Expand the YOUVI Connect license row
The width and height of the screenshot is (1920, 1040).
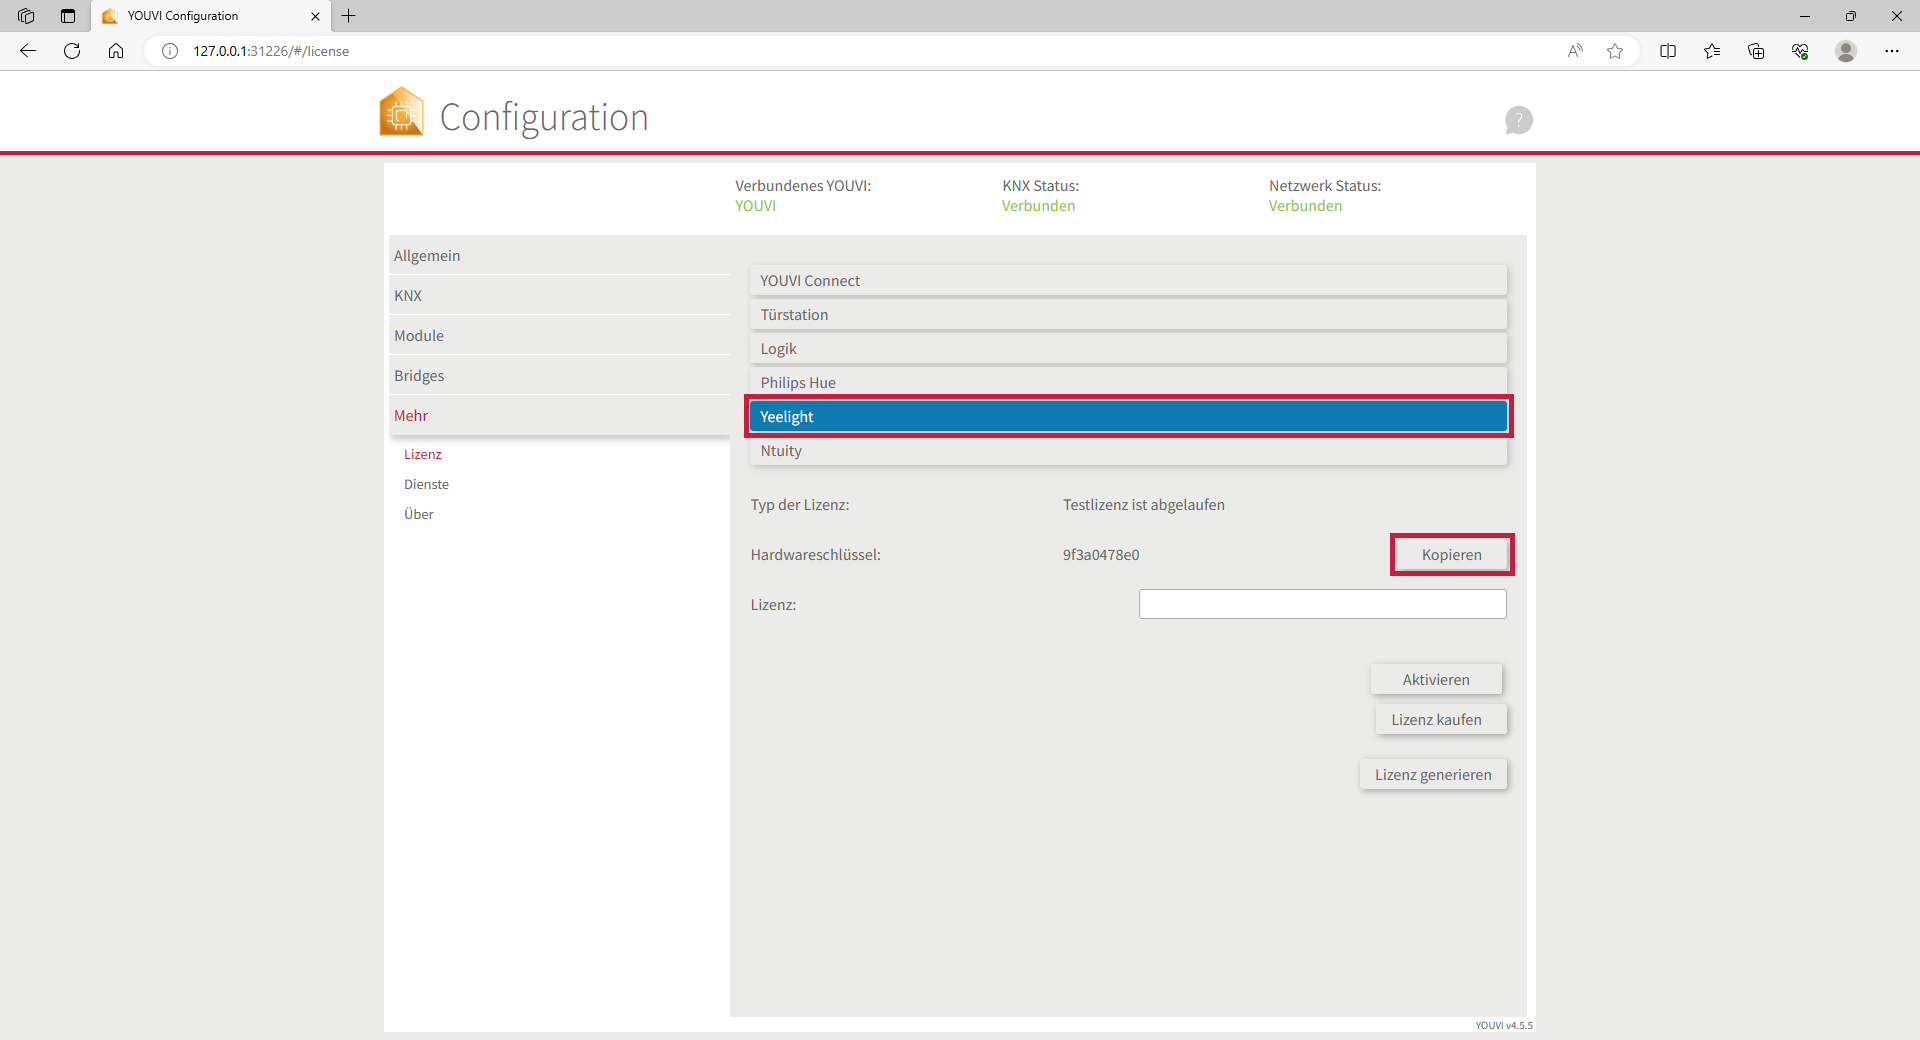(1128, 281)
